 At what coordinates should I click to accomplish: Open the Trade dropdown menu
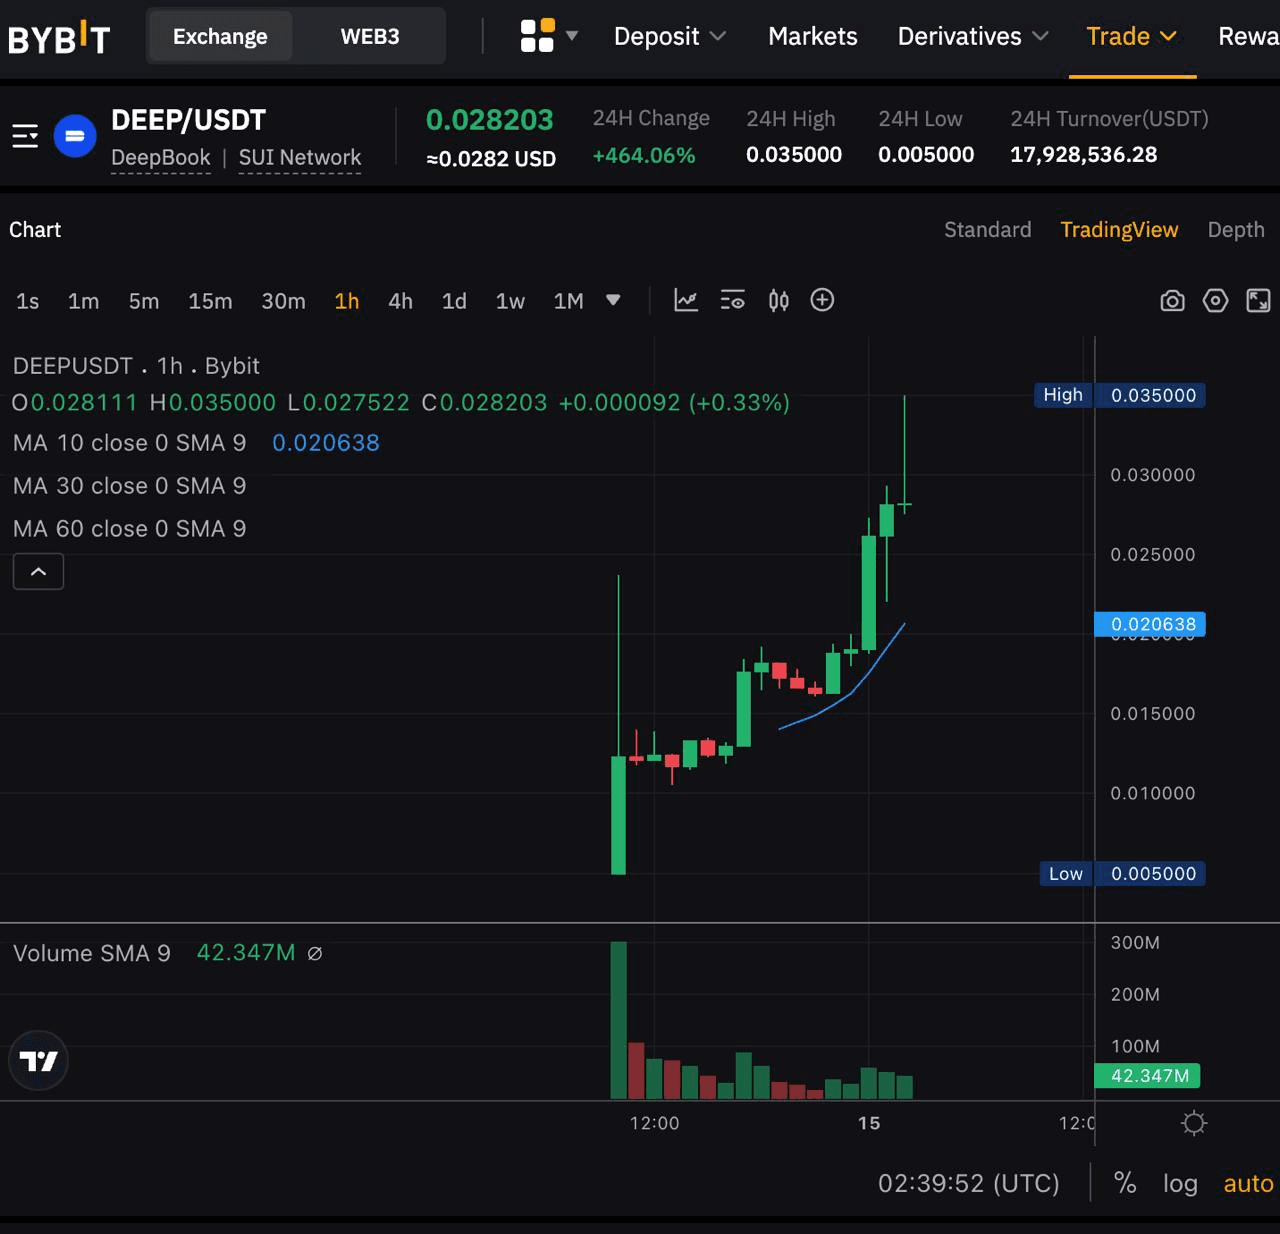click(x=1131, y=37)
